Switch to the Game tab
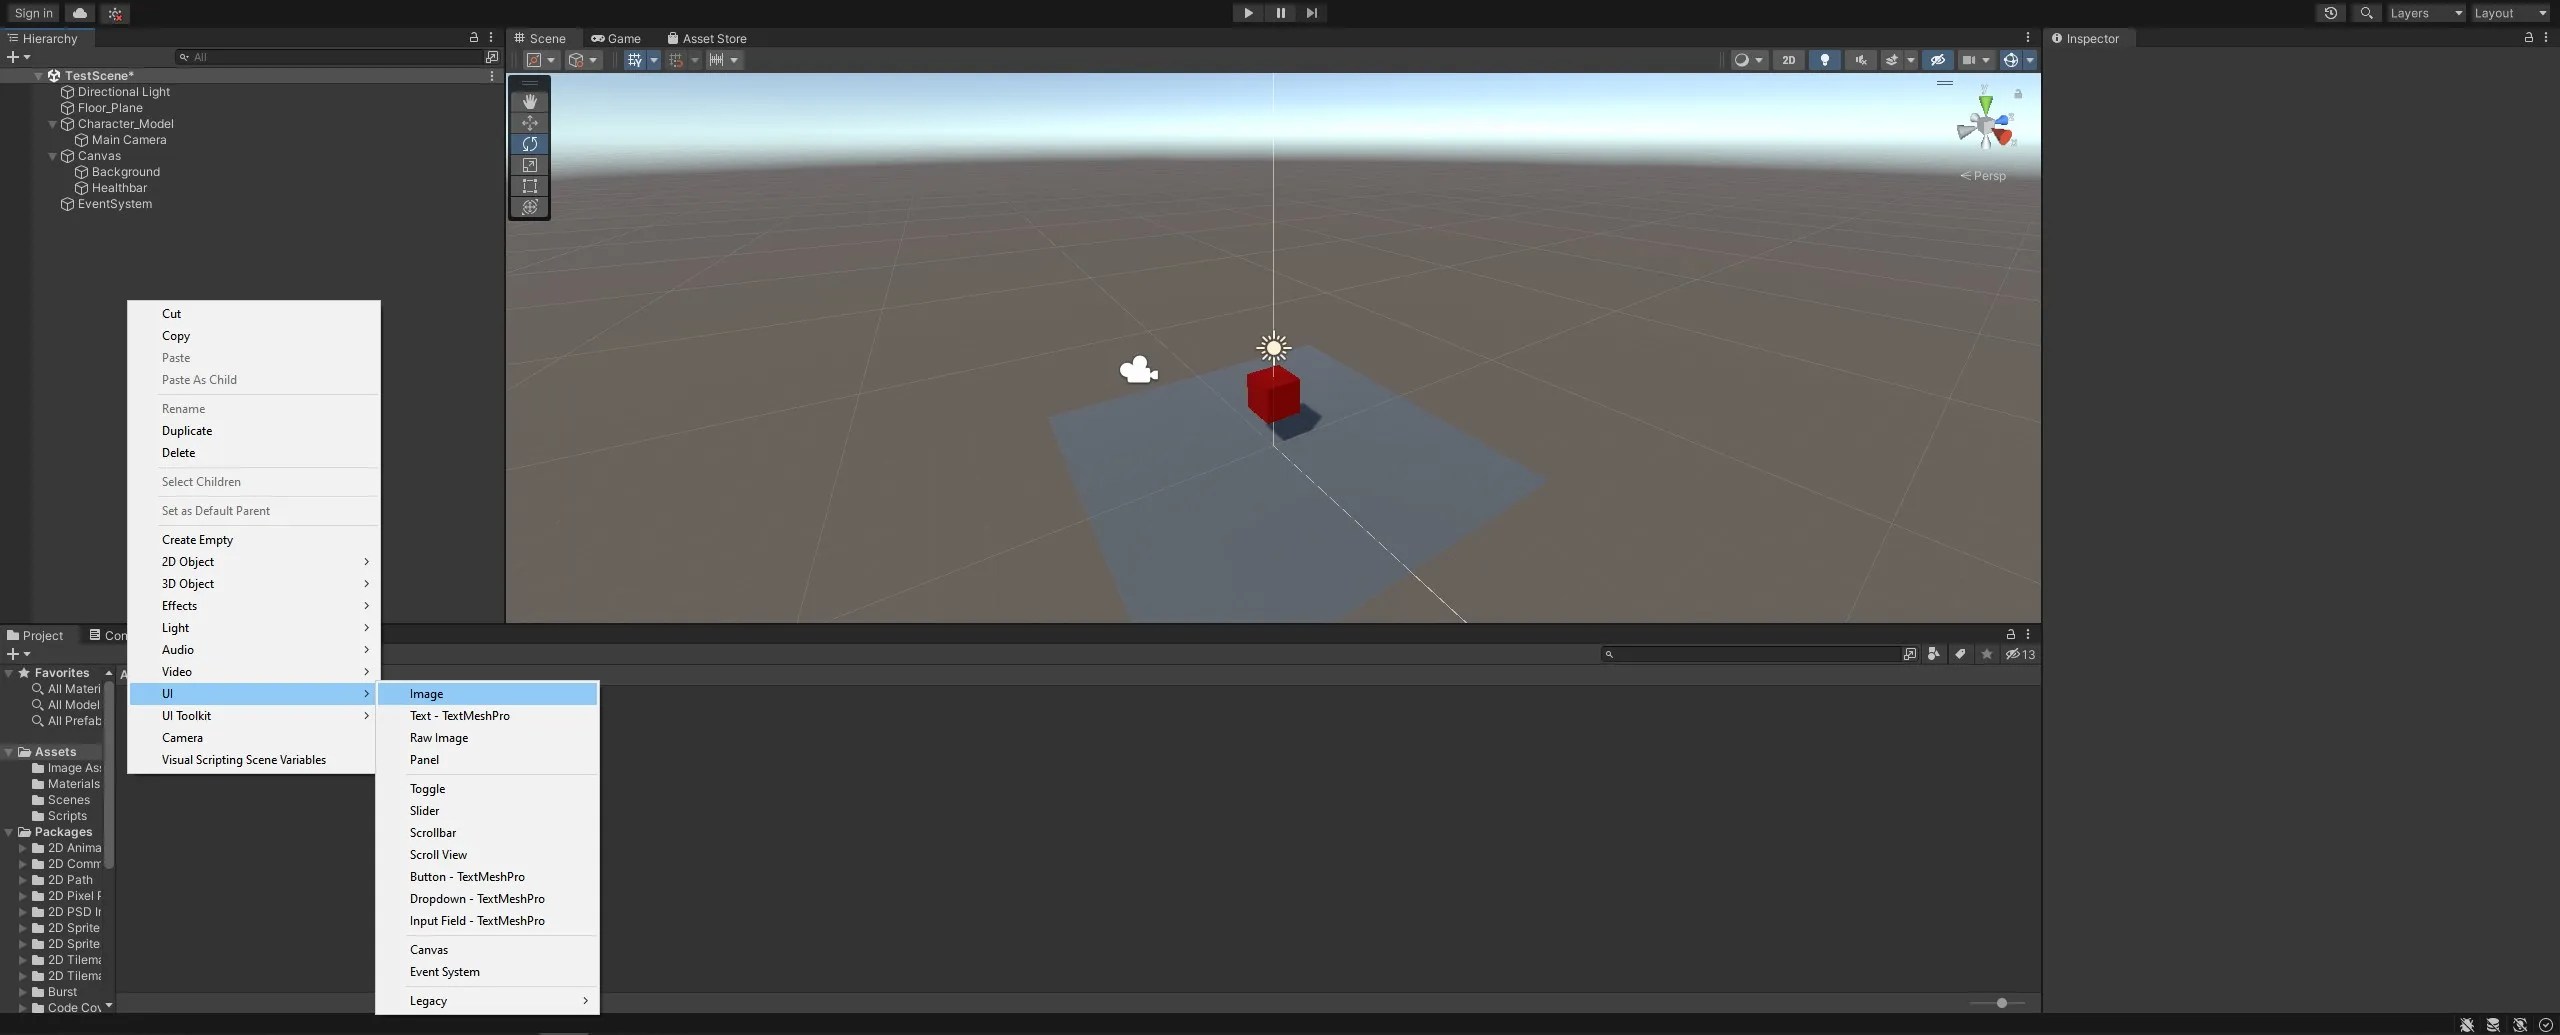 tap(617, 38)
